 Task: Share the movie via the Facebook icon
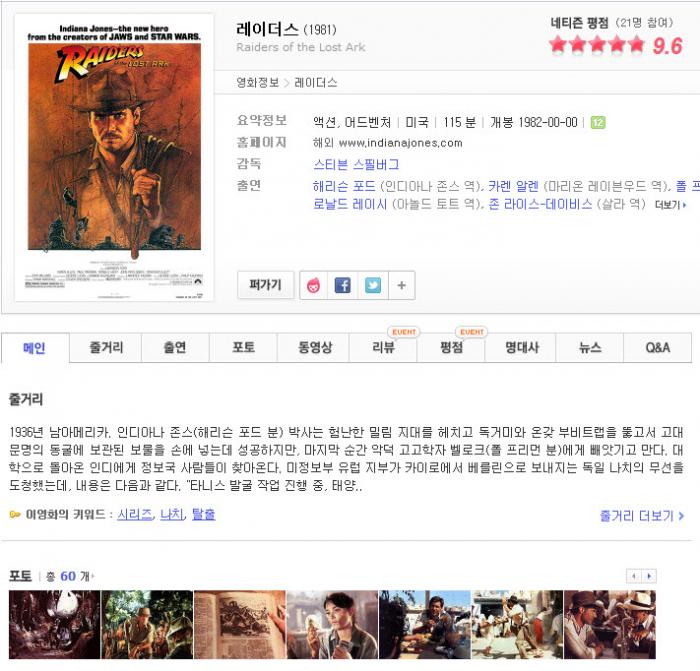[x=342, y=285]
